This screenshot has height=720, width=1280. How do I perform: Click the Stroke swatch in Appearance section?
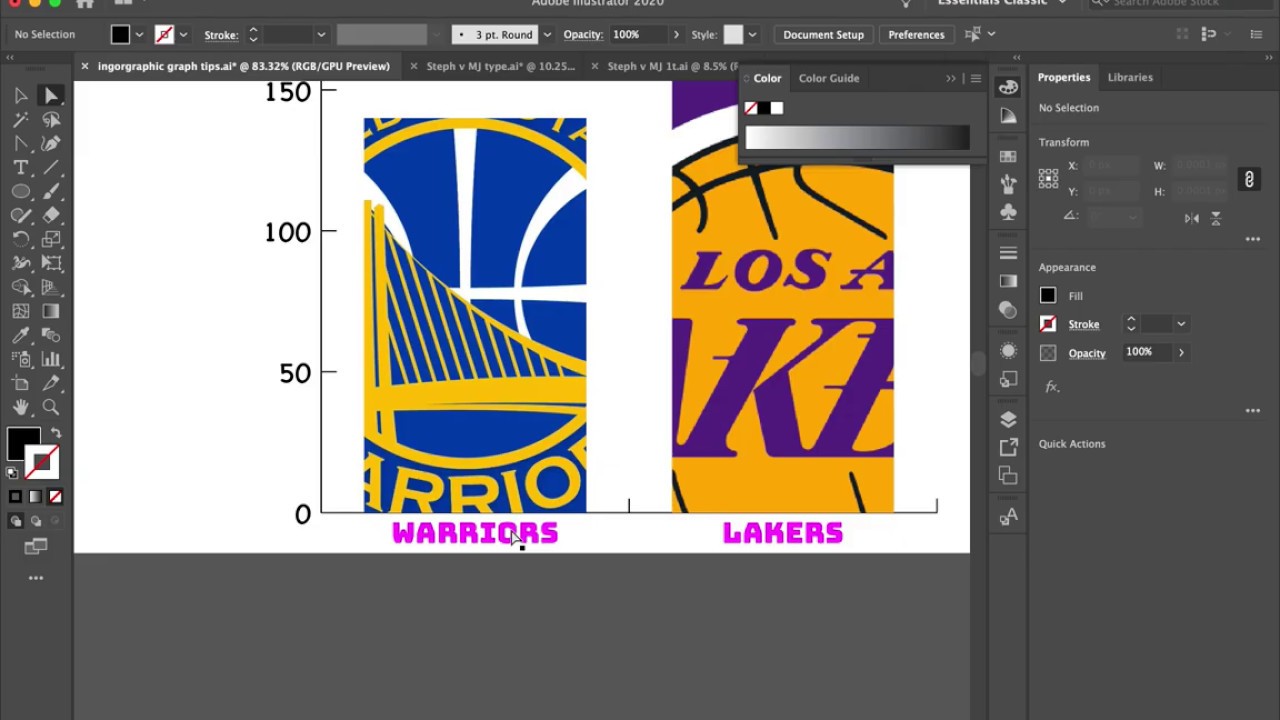[x=1047, y=324]
